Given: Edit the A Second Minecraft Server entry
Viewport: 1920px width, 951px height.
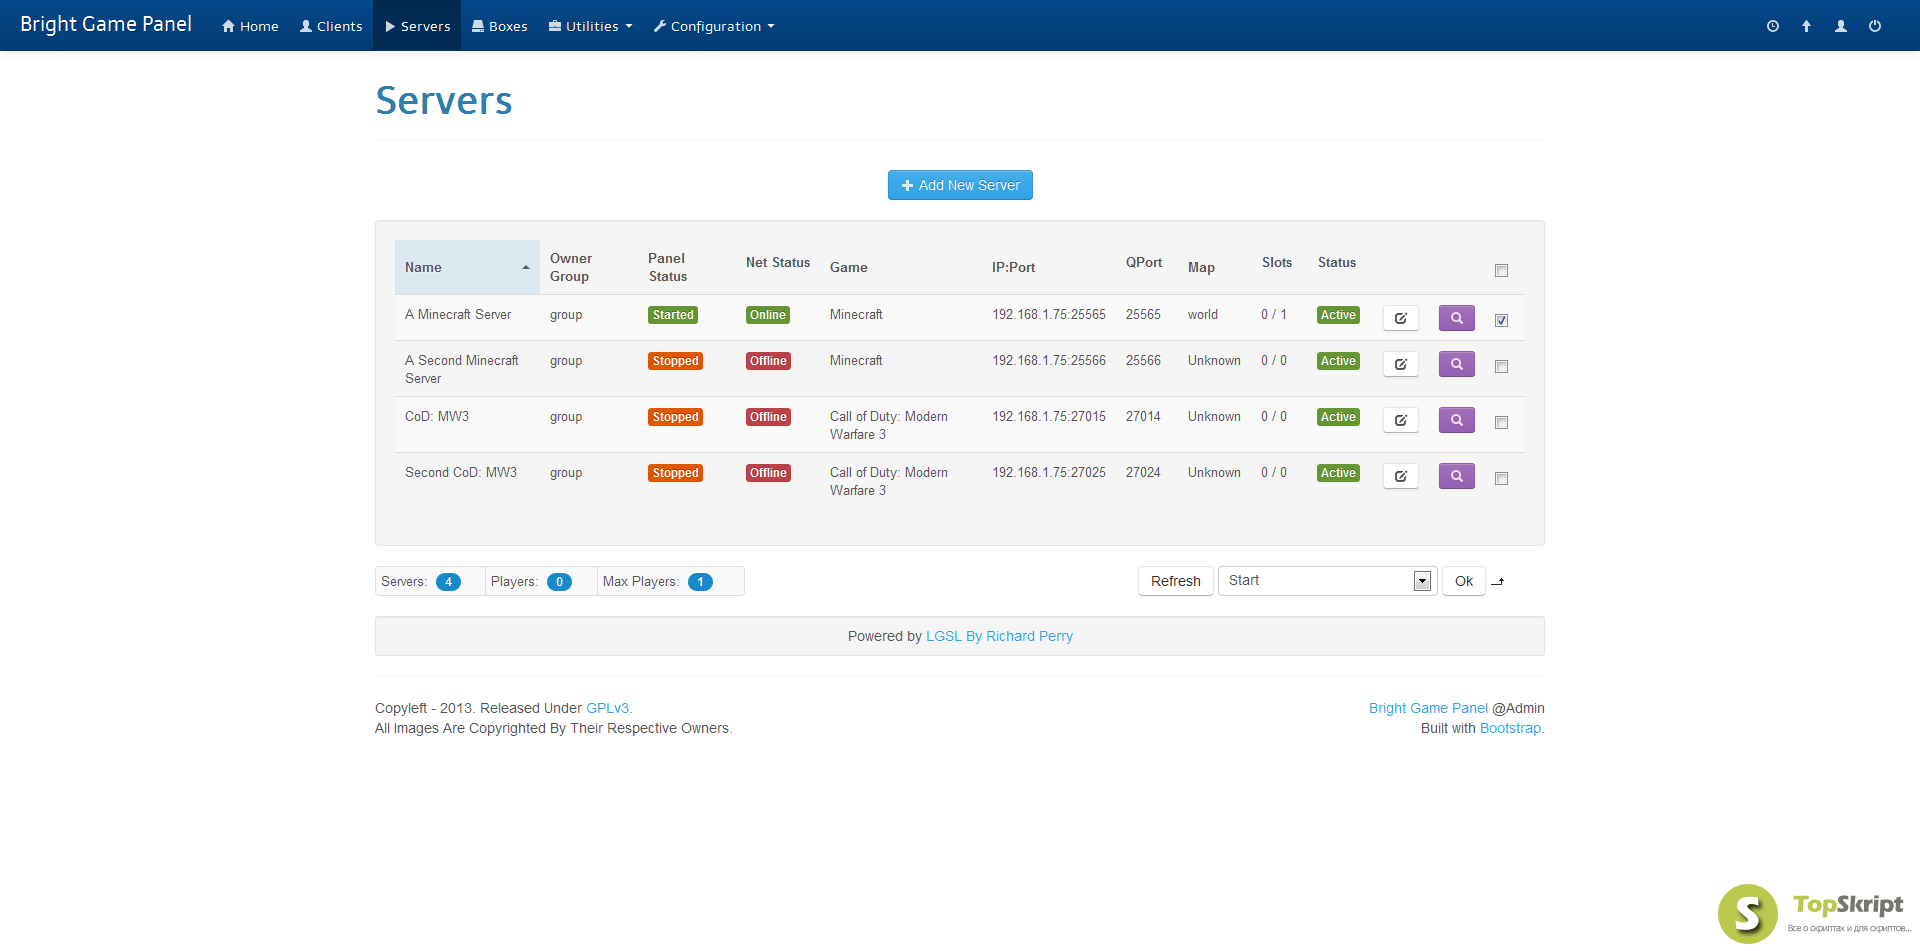Looking at the screenshot, I should (1401, 364).
